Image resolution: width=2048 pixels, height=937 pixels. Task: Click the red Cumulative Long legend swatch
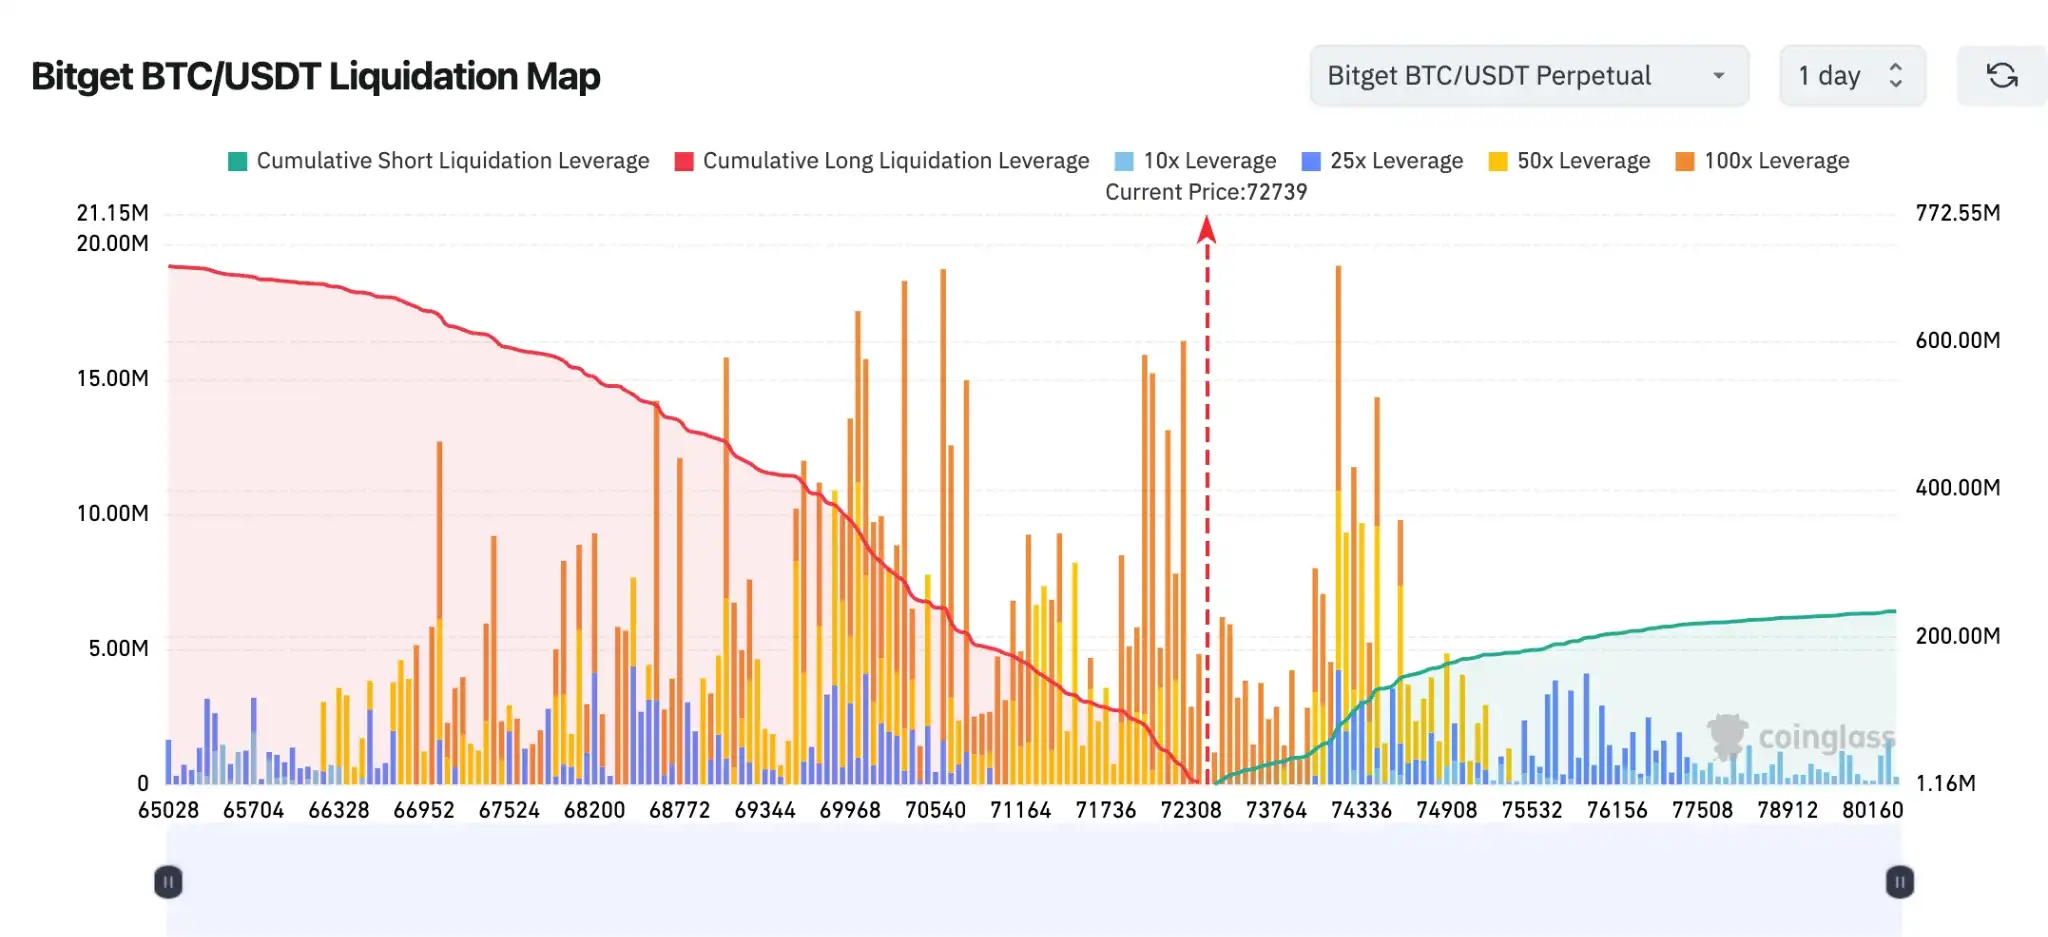(x=684, y=162)
